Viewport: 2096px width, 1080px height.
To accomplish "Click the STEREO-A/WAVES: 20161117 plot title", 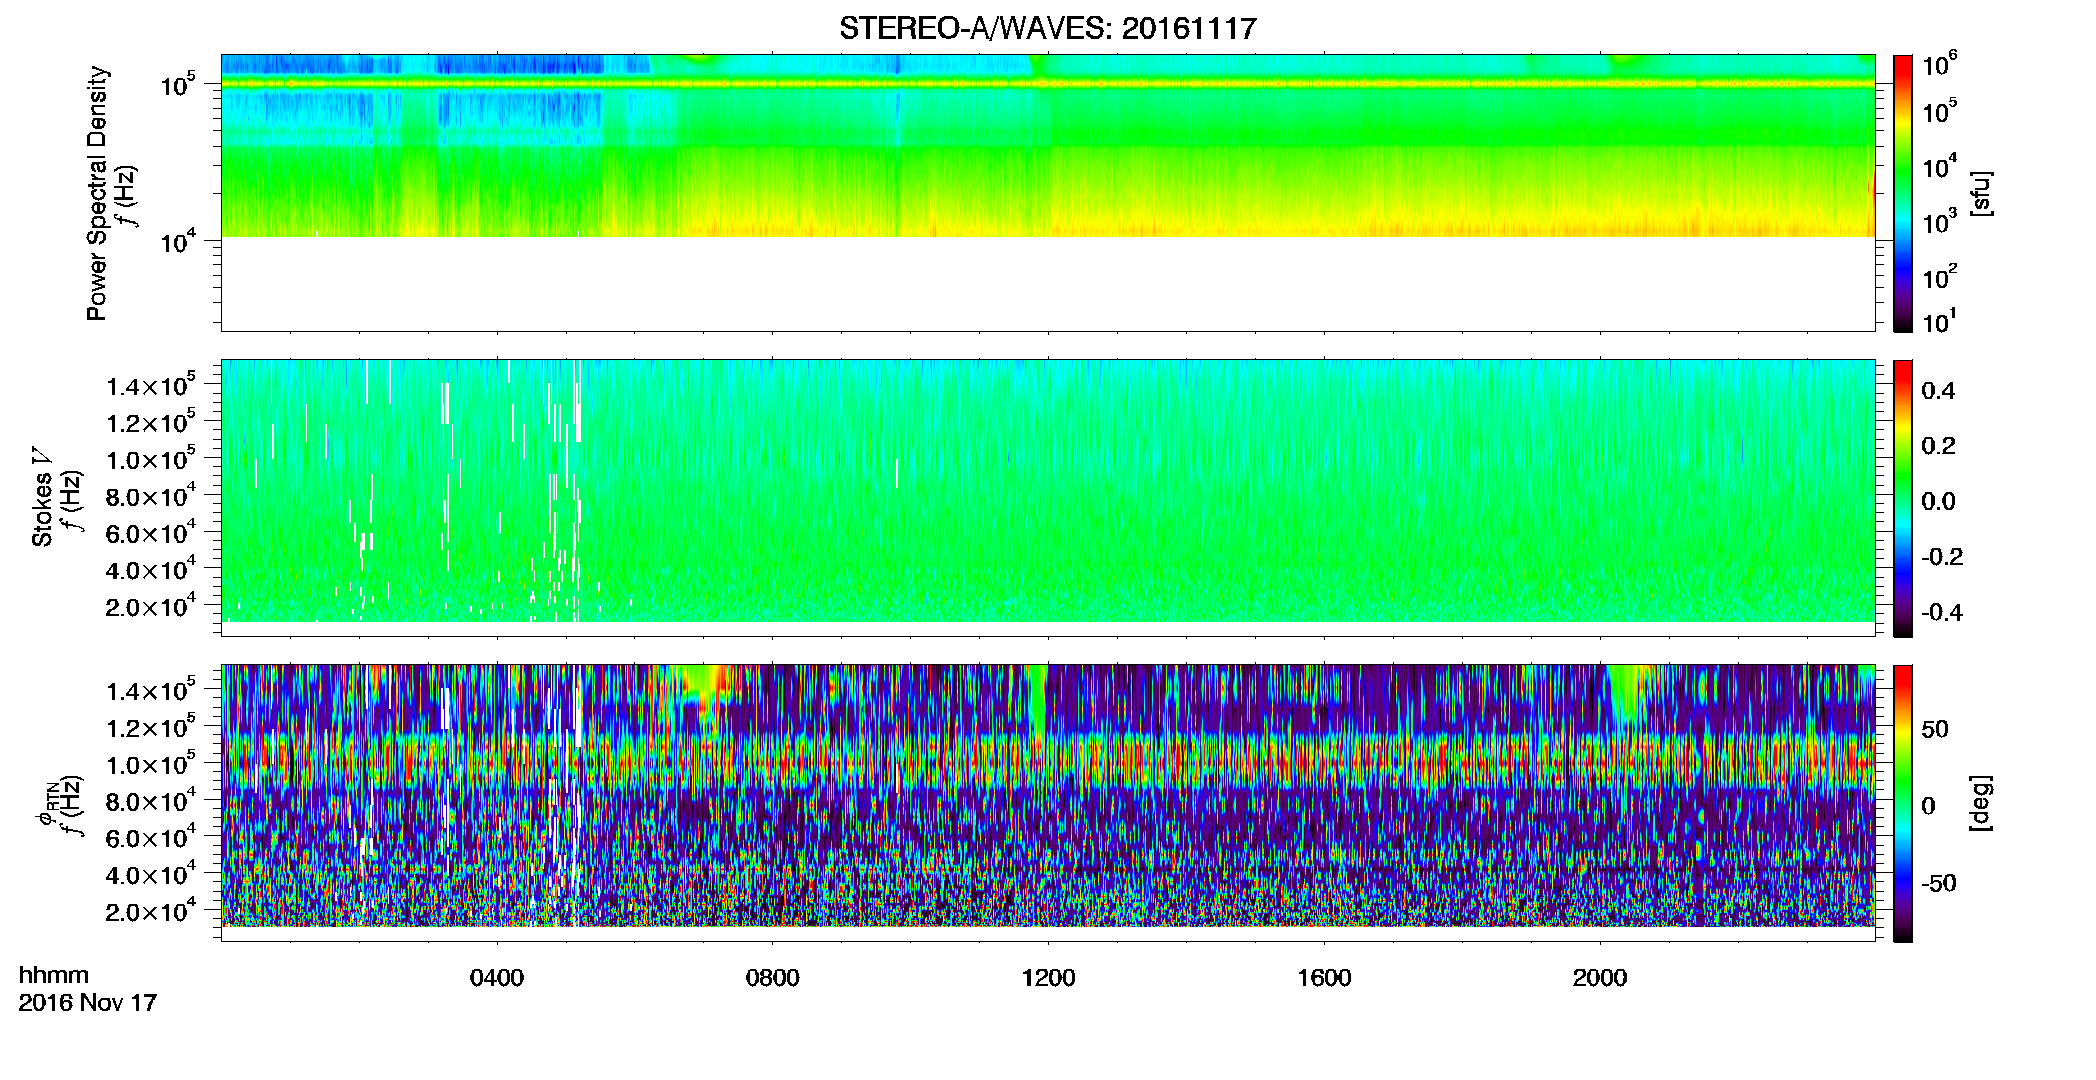I will pyautogui.click(x=1047, y=28).
